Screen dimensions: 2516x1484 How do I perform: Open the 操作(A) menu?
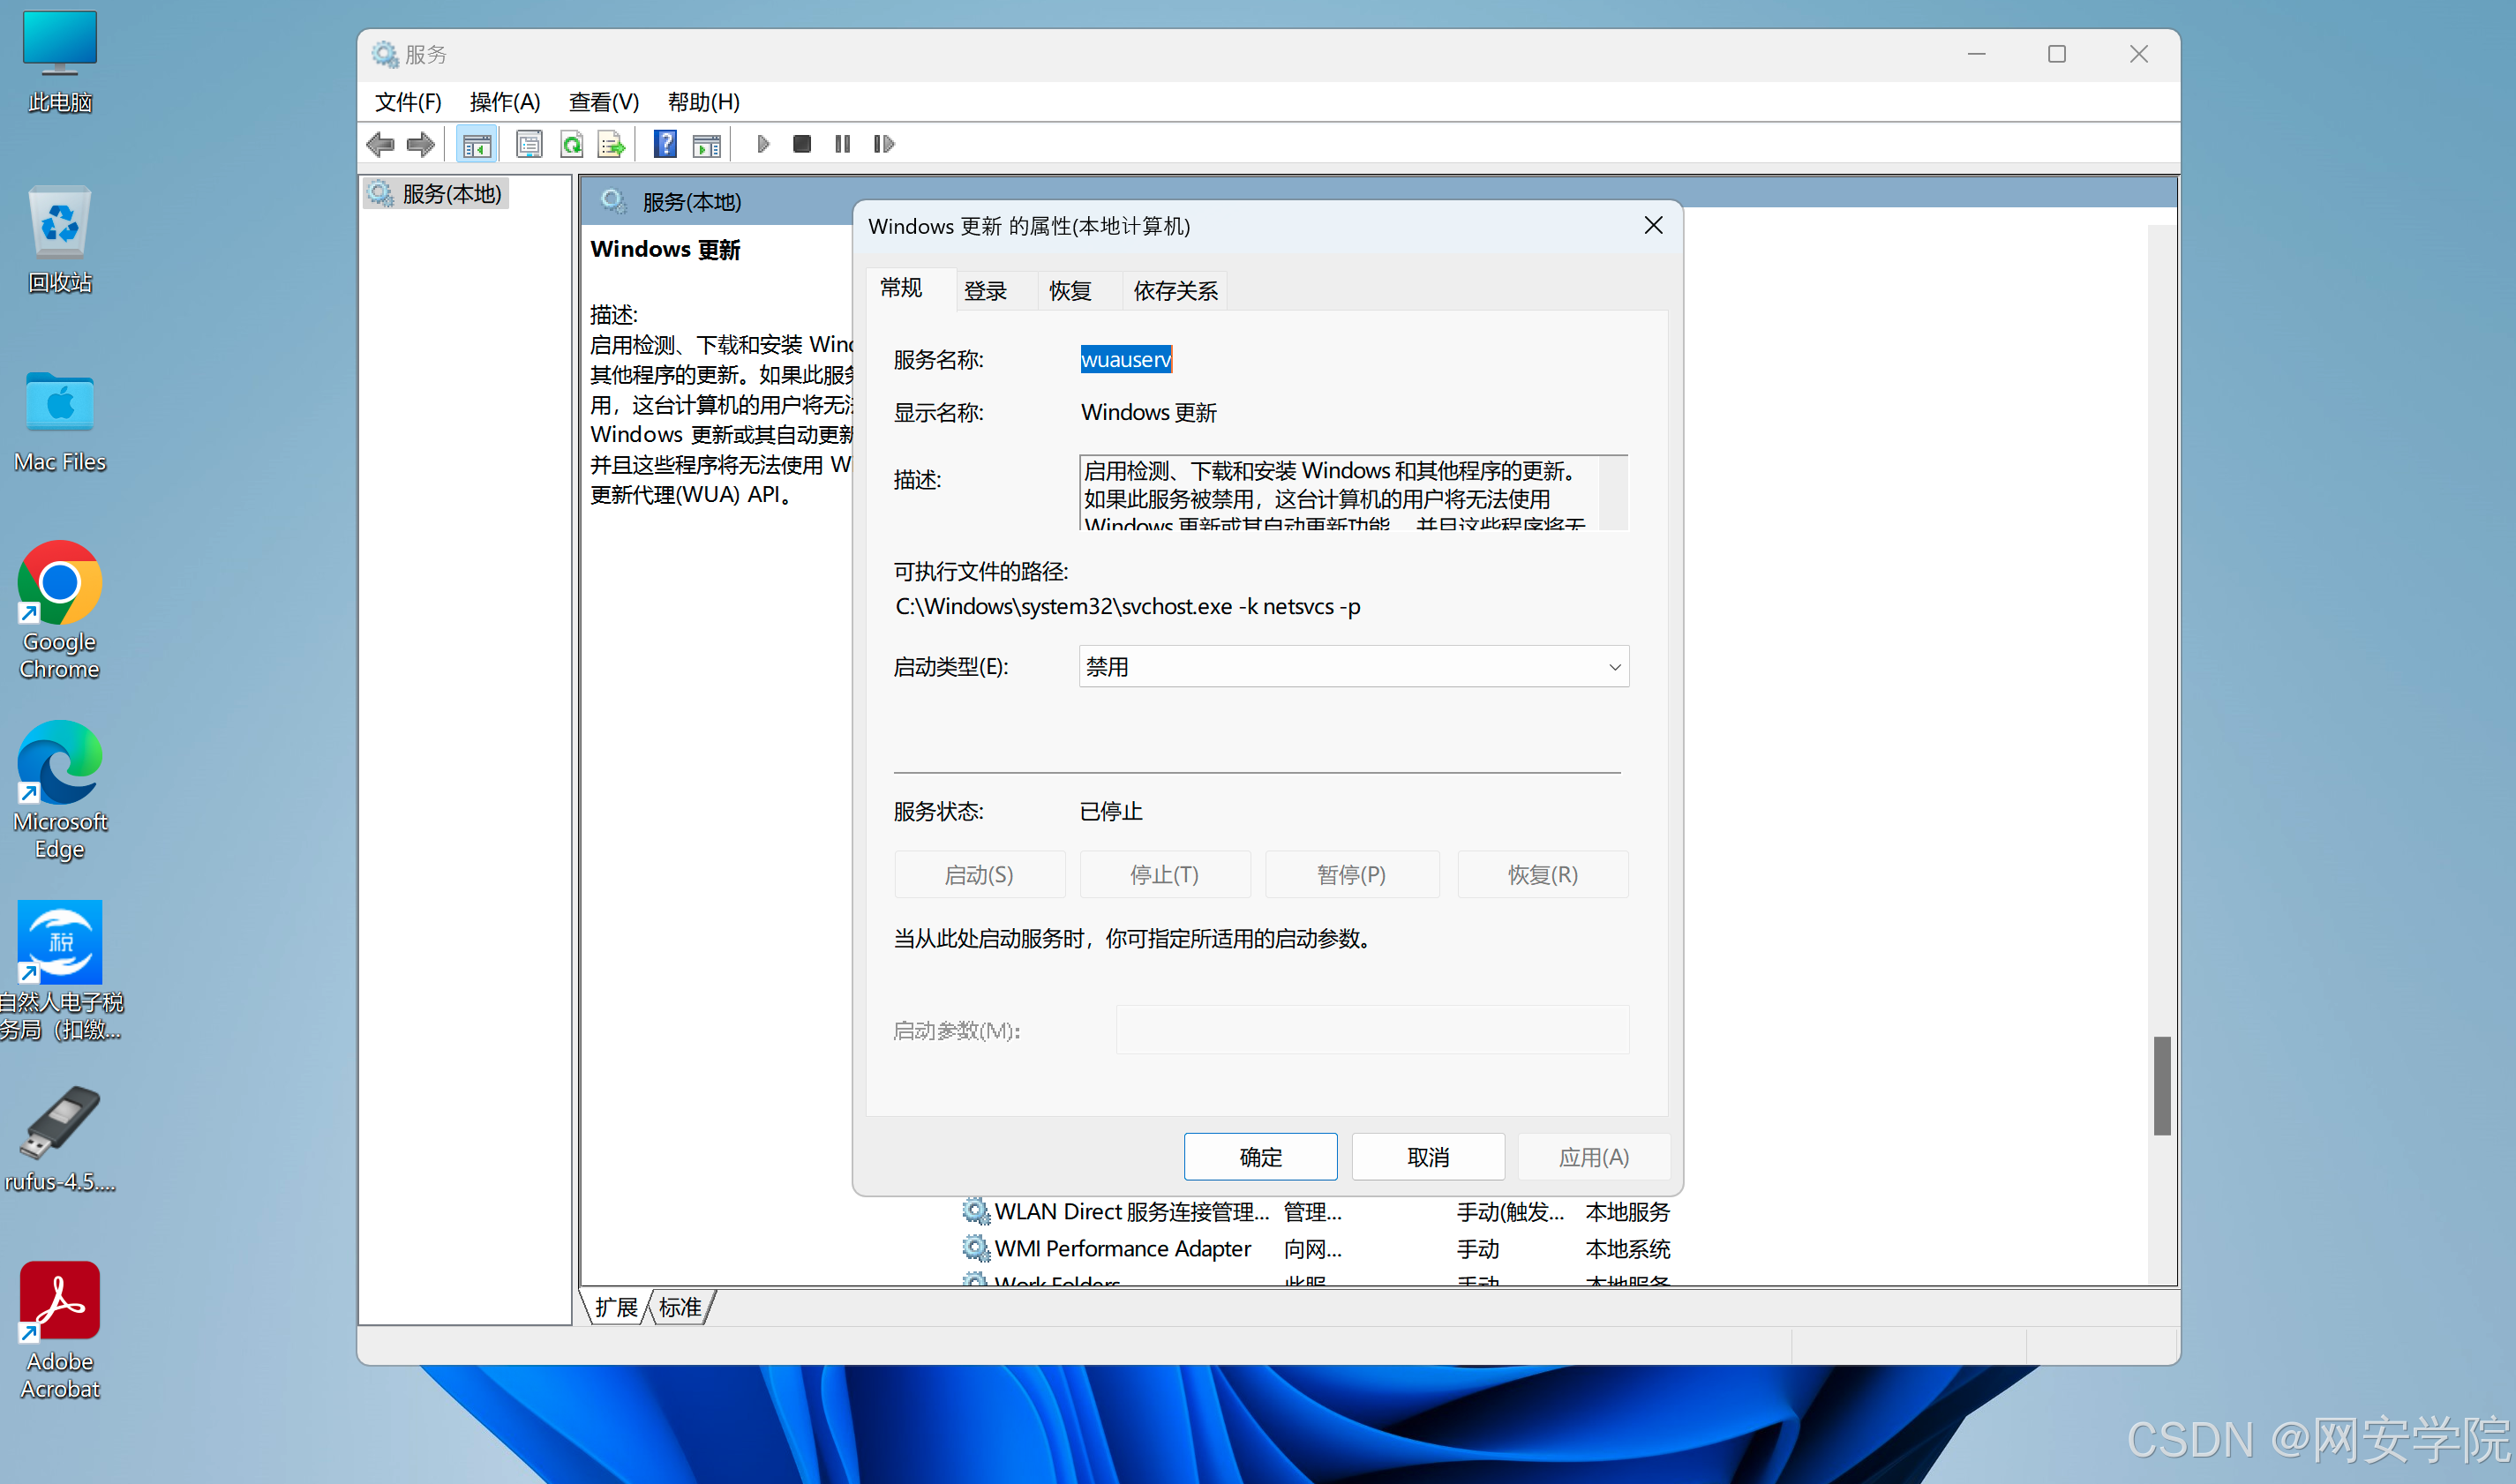tap(505, 102)
